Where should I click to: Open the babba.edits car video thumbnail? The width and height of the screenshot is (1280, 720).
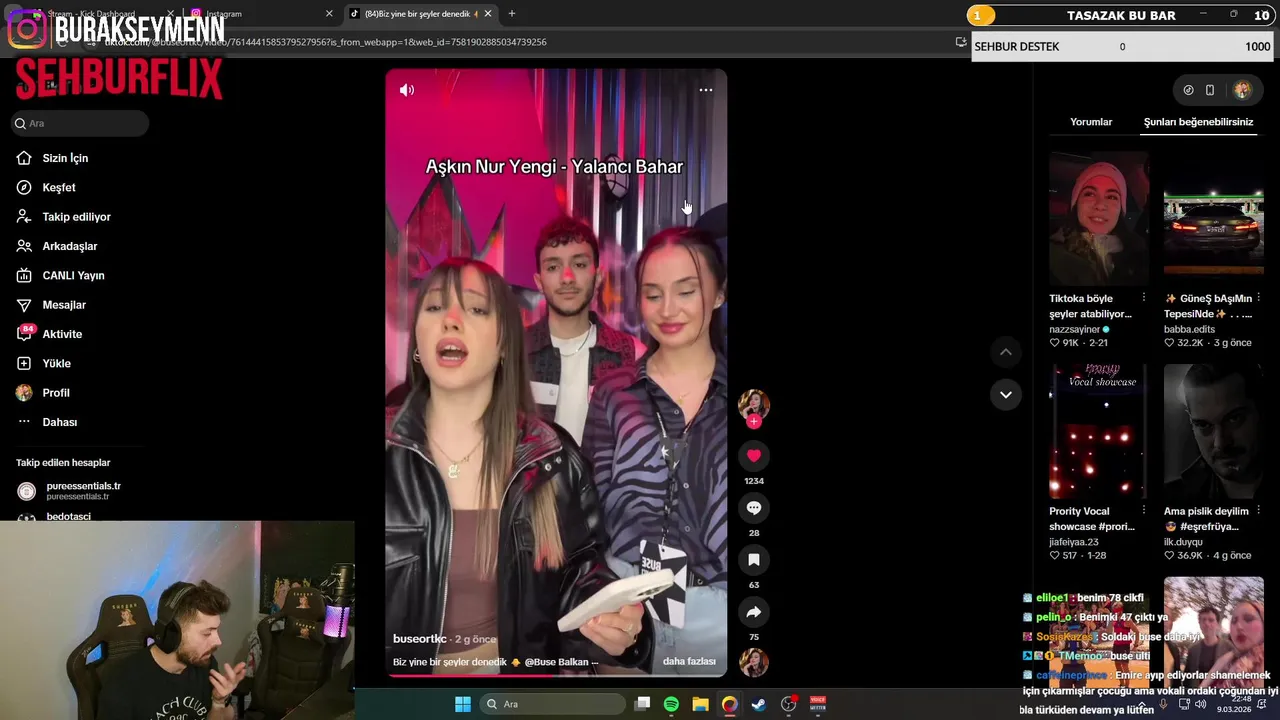point(1214,218)
